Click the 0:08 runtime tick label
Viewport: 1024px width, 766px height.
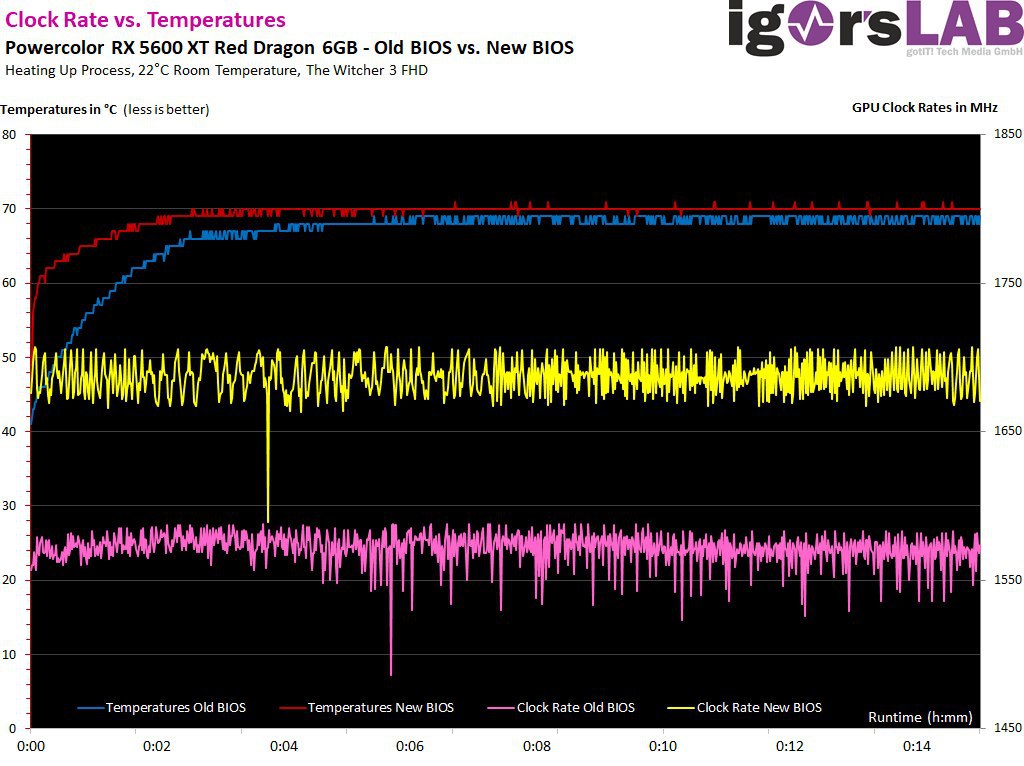[537, 746]
